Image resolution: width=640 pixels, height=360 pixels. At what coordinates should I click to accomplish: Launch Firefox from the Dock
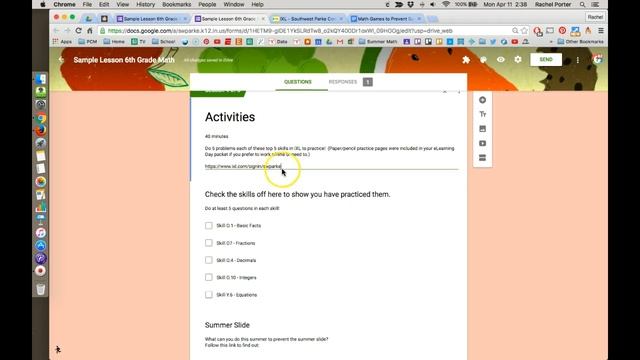point(40,131)
